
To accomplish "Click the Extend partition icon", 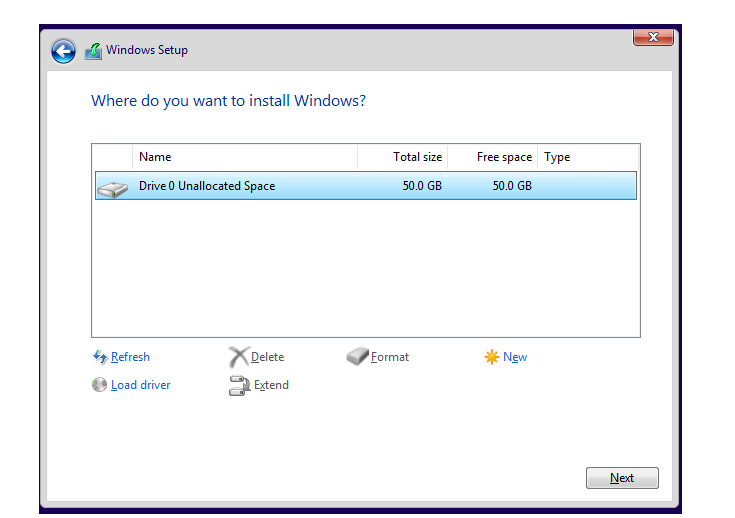I will [x=239, y=385].
